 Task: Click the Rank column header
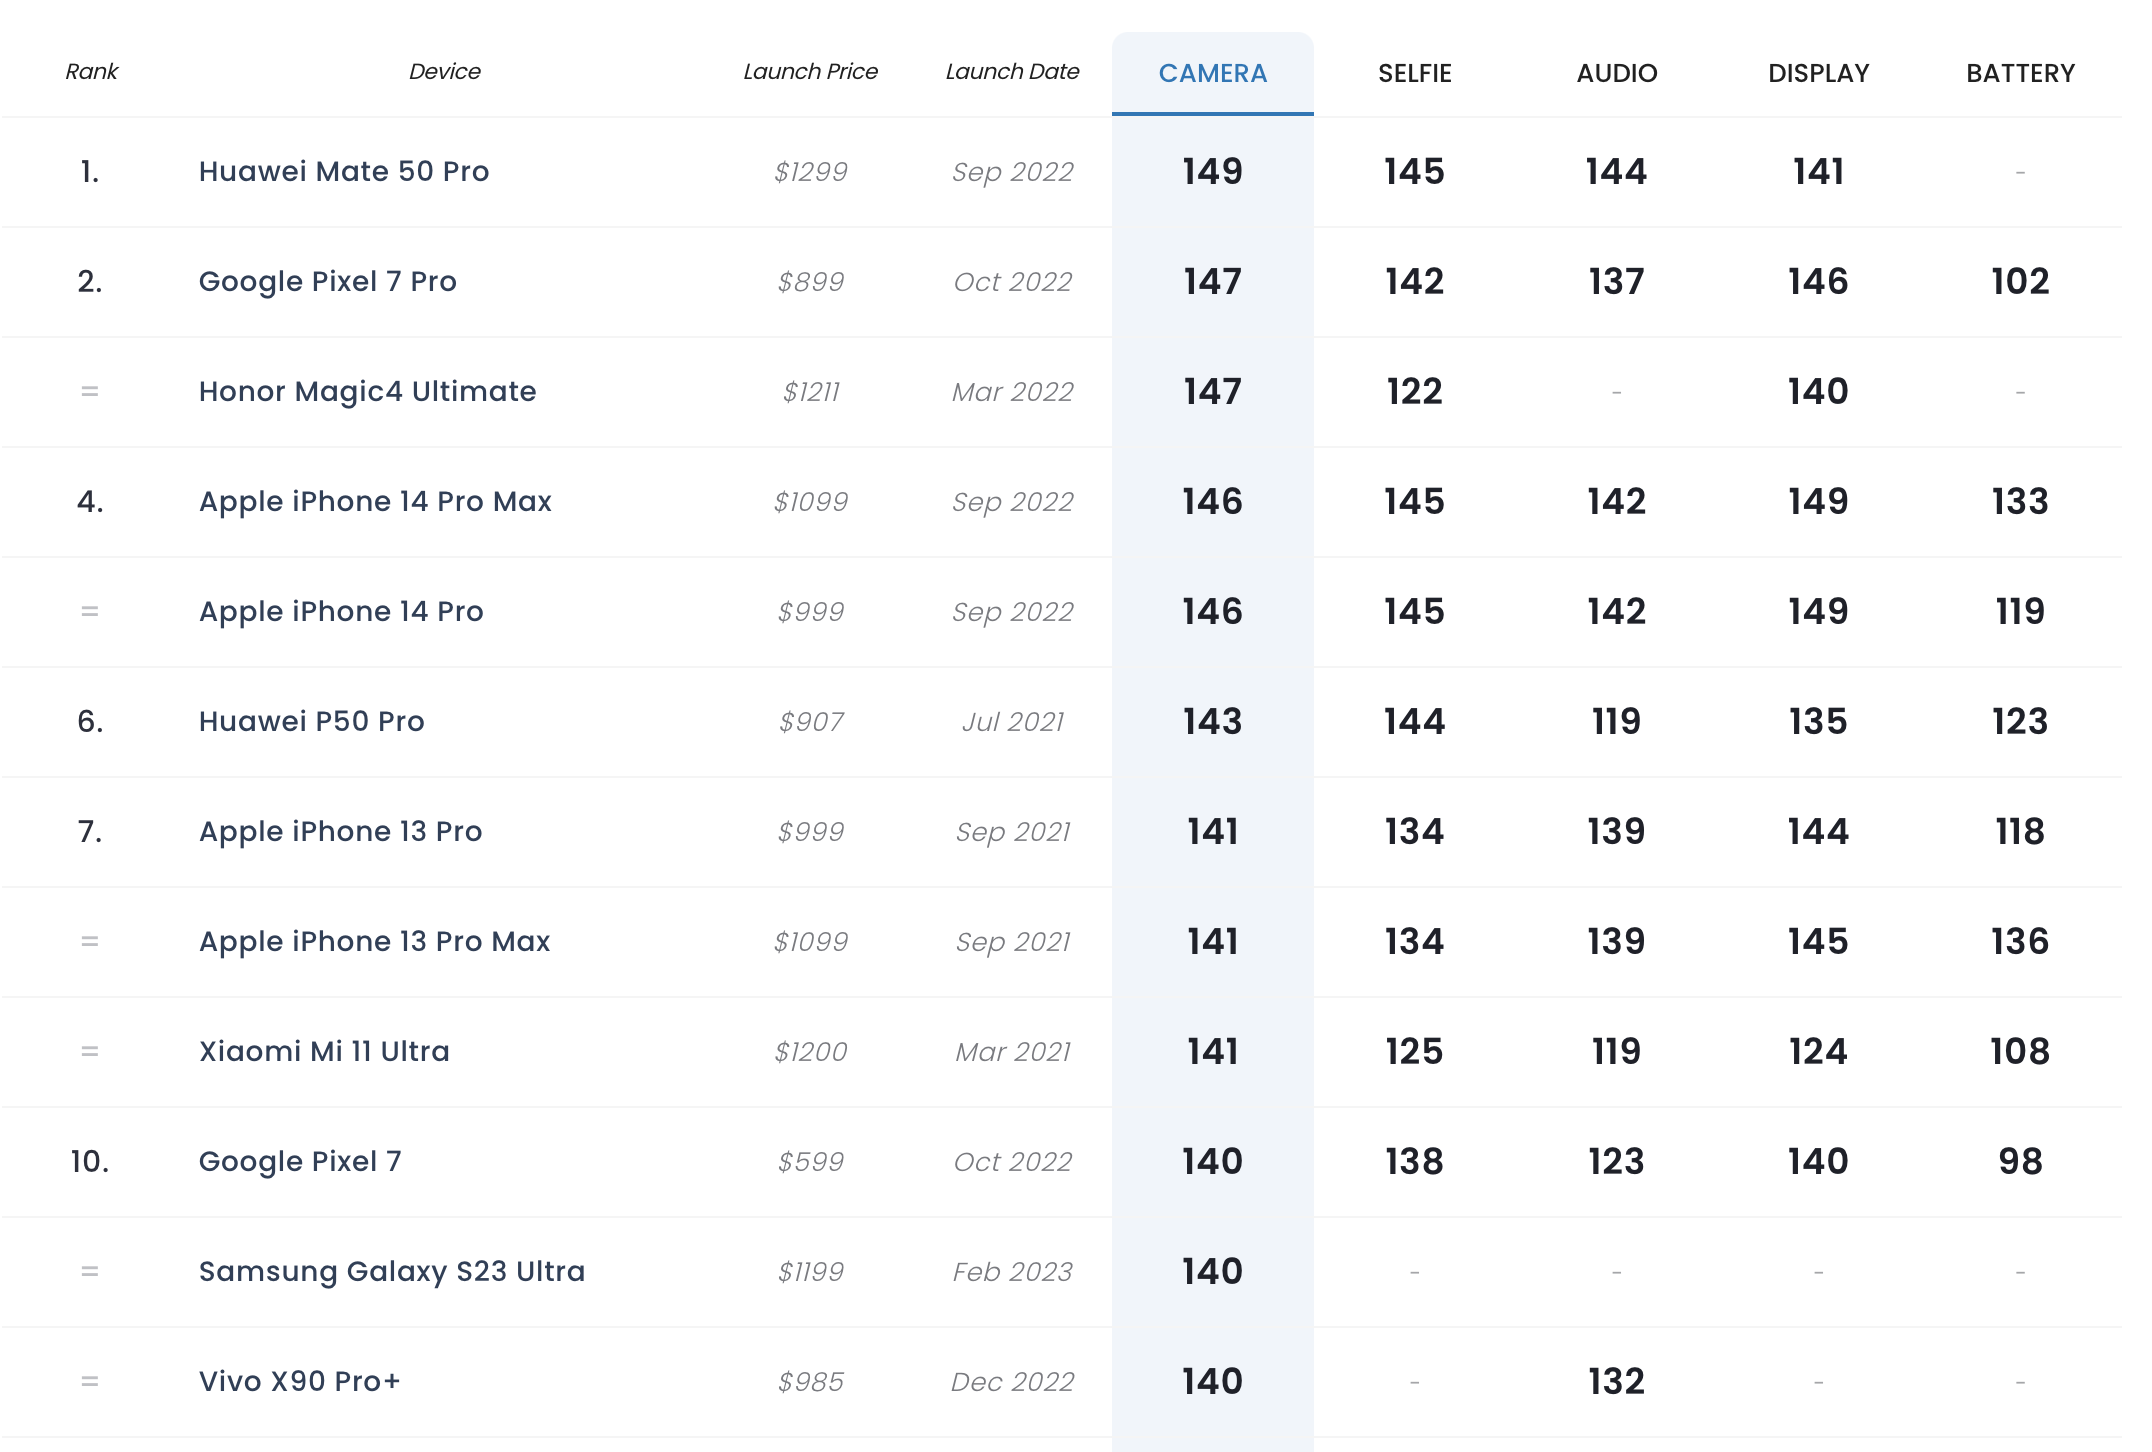(91, 71)
